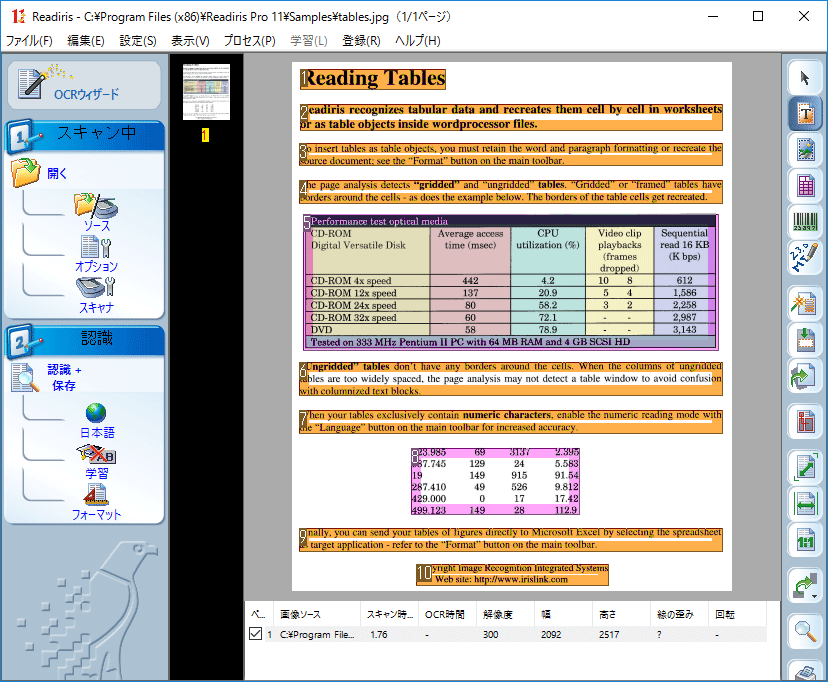Click the 絵の歪み skew column header

pos(680,614)
